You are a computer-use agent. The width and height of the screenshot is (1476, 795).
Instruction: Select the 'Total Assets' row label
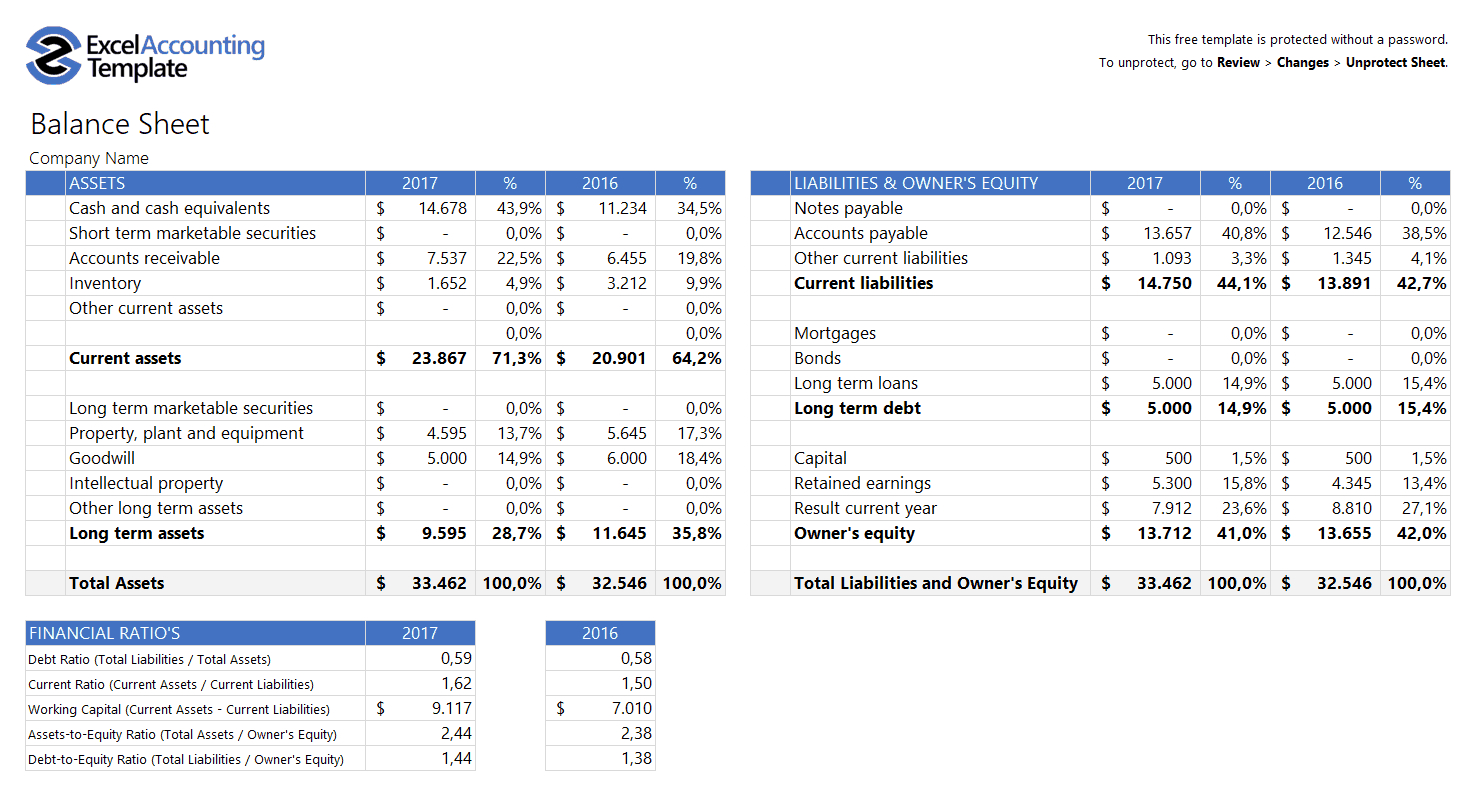(x=116, y=583)
